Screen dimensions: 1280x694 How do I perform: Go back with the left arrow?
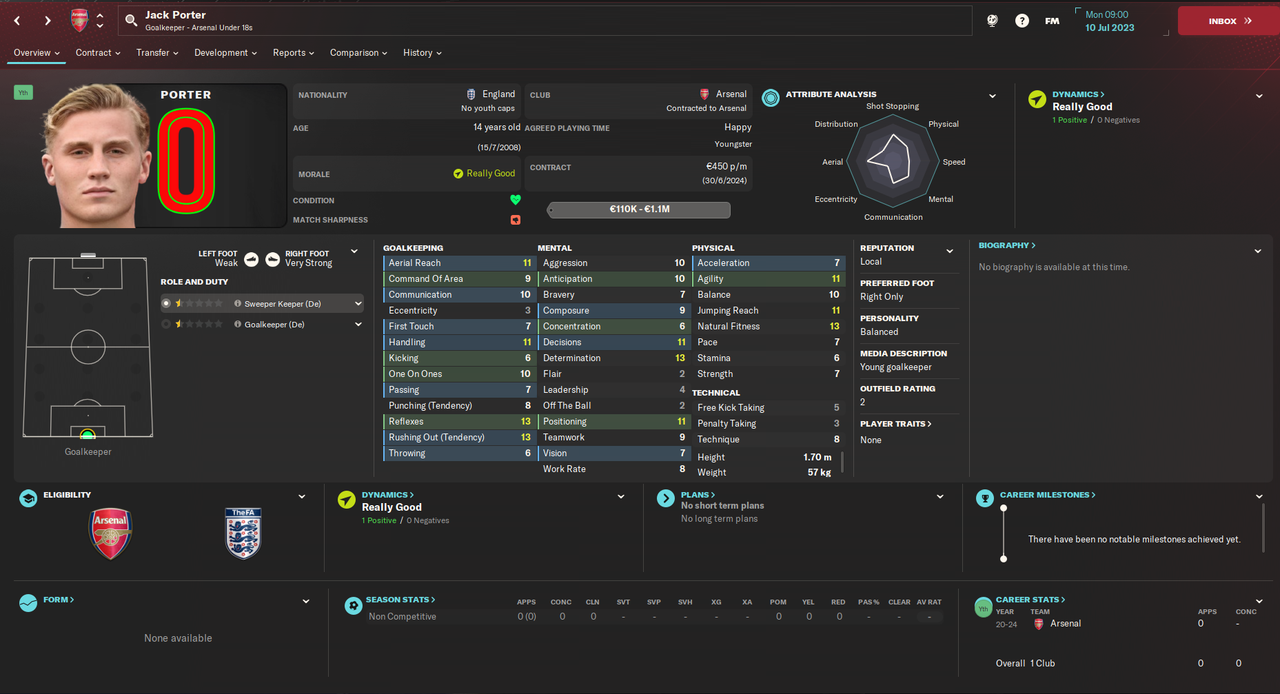(17, 20)
